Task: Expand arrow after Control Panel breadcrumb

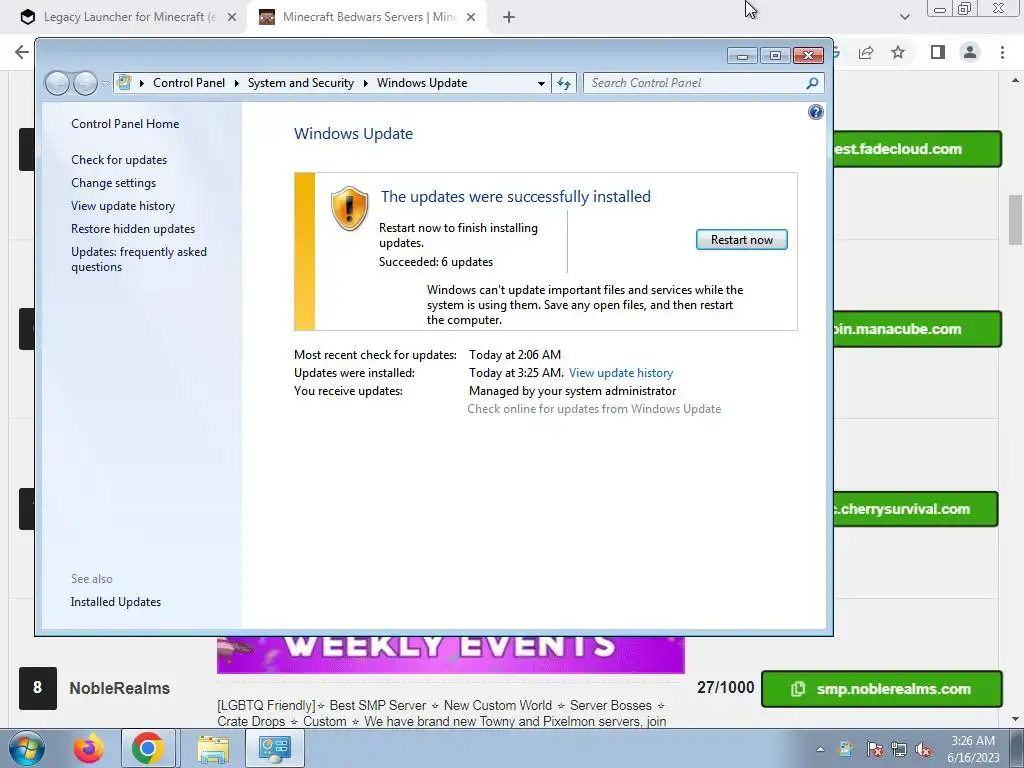Action: coord(236,83)
